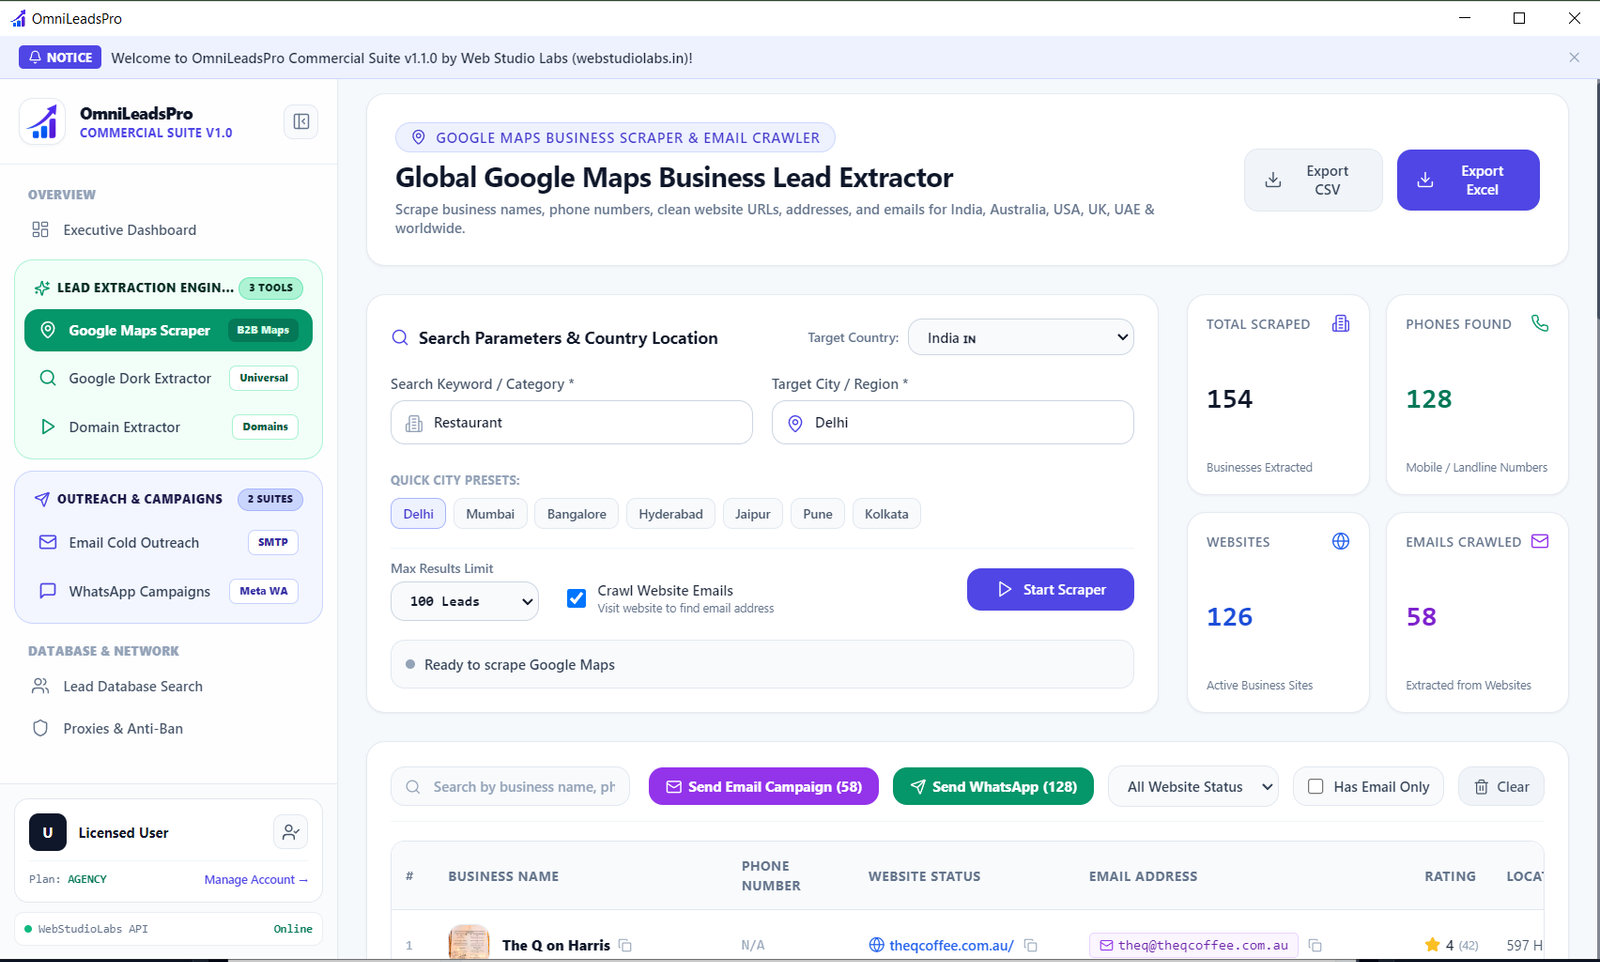The image size is (1600, 962).
Task: Copy the theq@theqcoffee.com.au email address
Action: [1315, 945]
